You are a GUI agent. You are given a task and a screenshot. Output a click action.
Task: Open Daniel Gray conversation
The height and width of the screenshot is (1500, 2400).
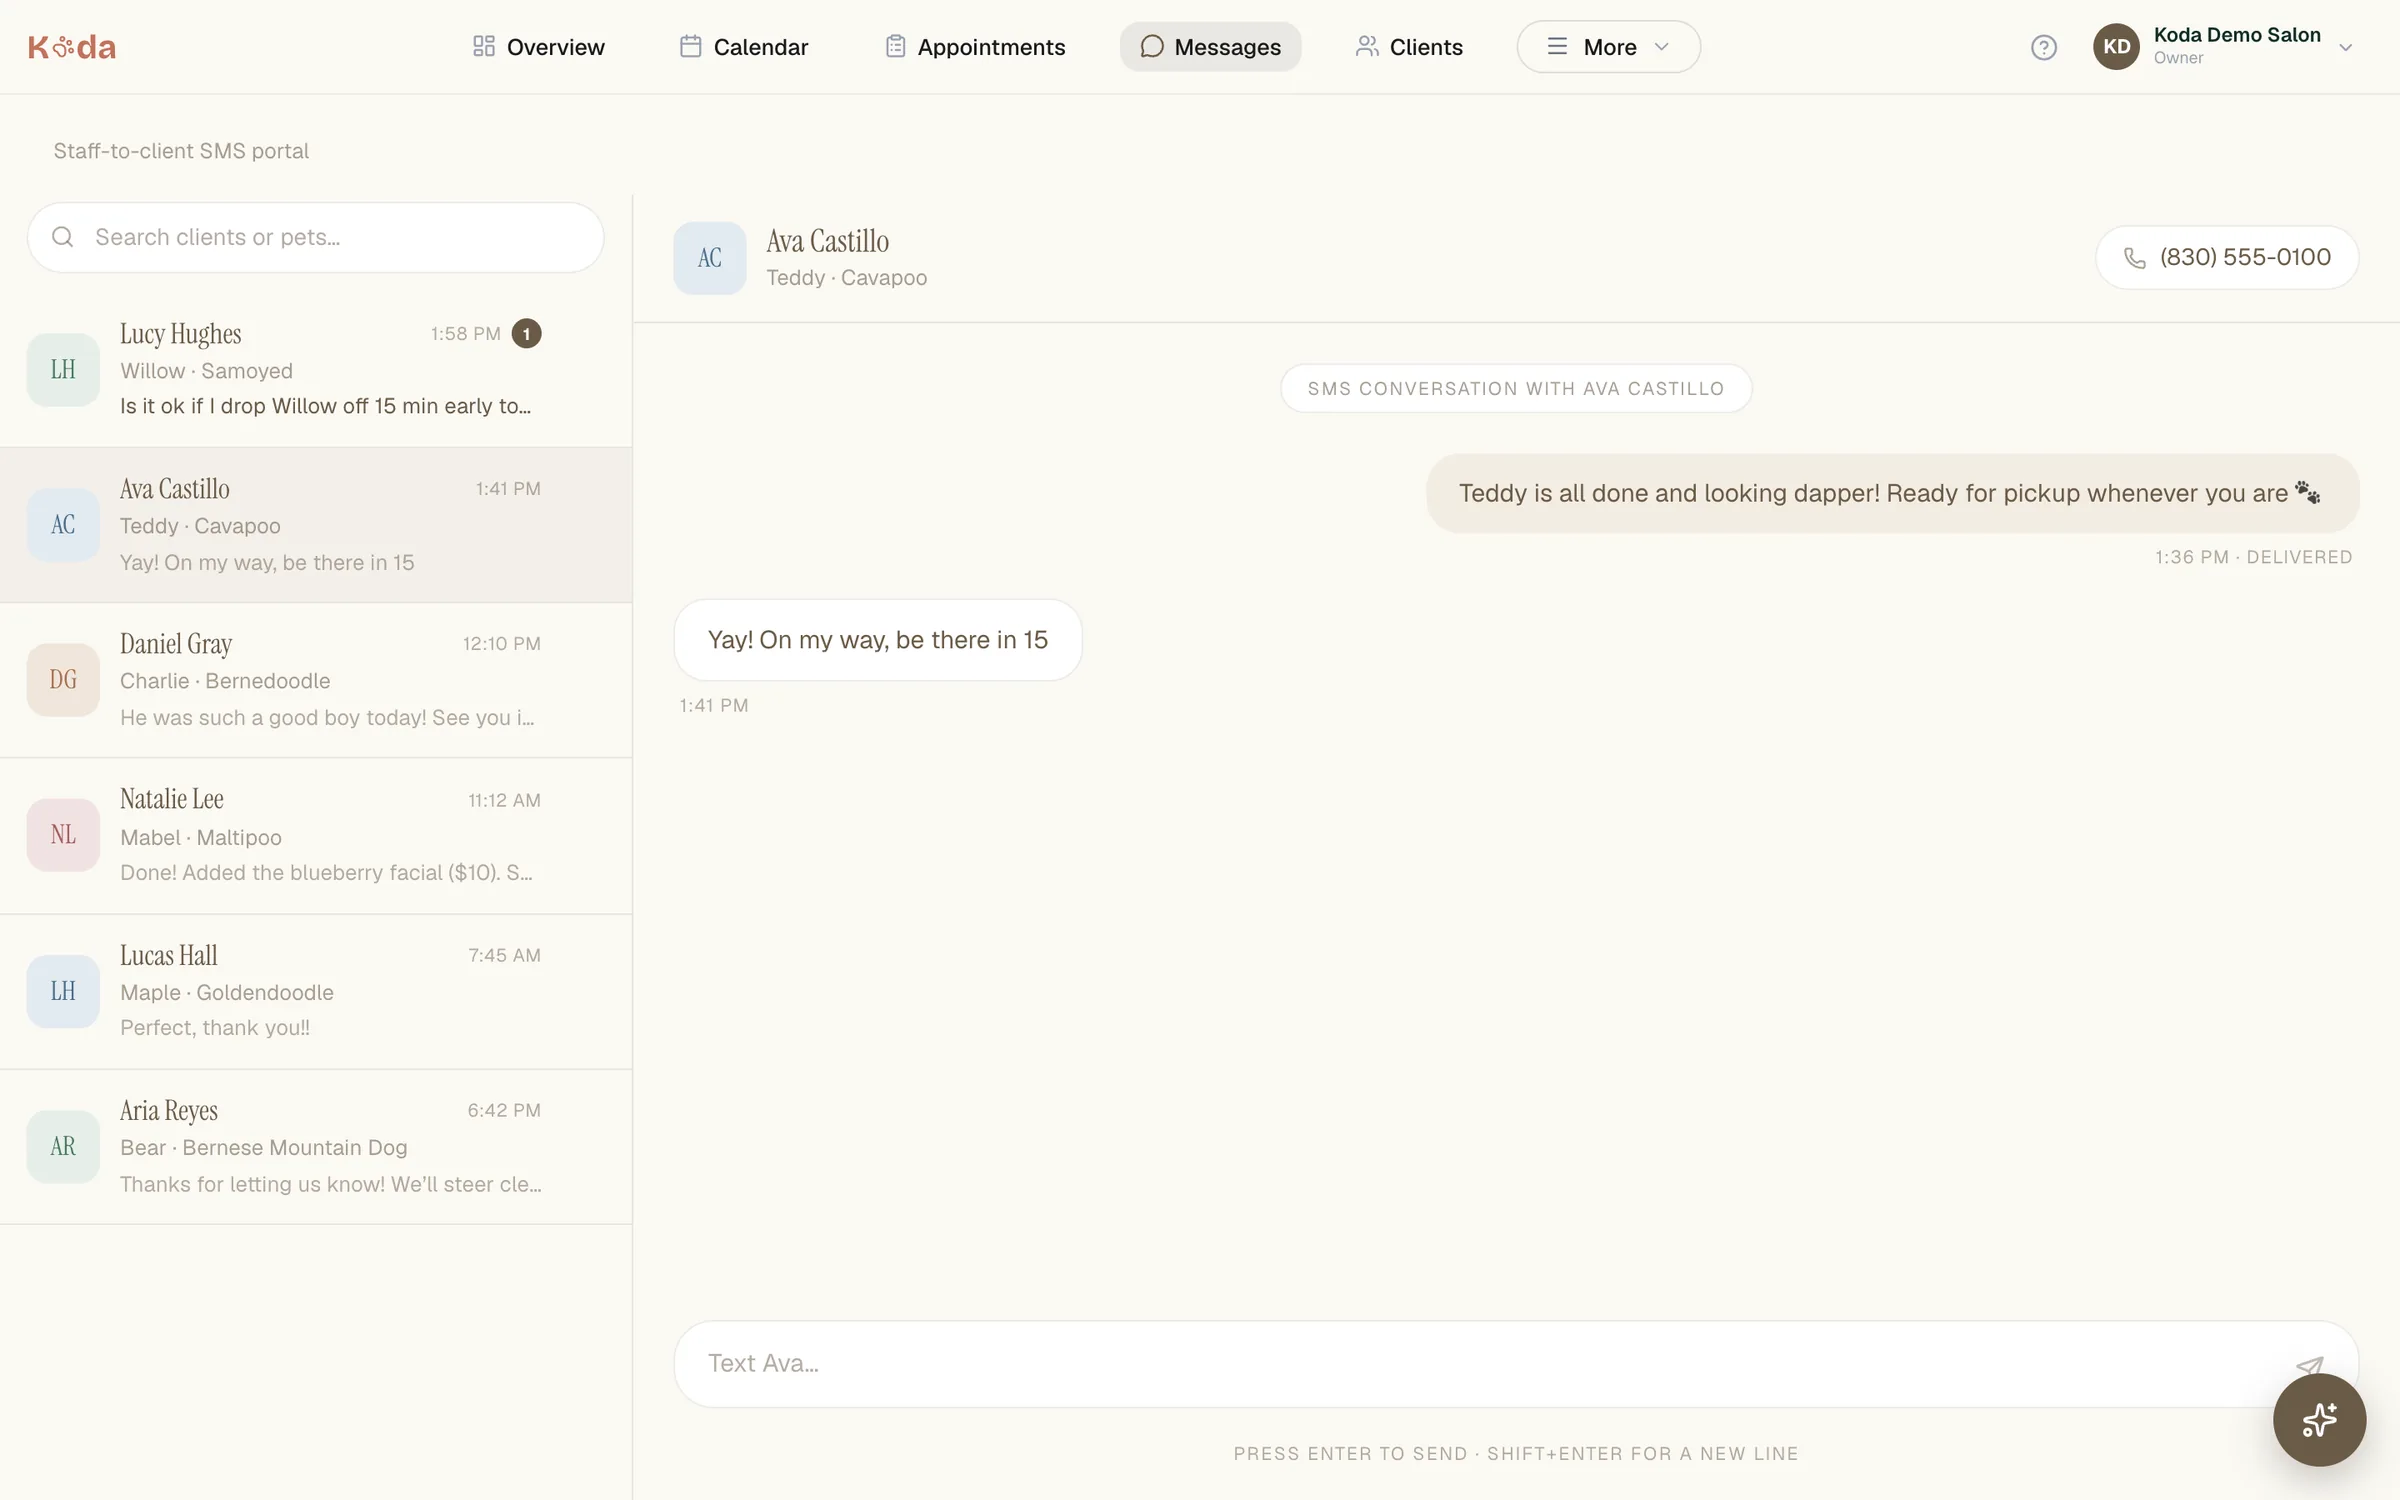316,680
